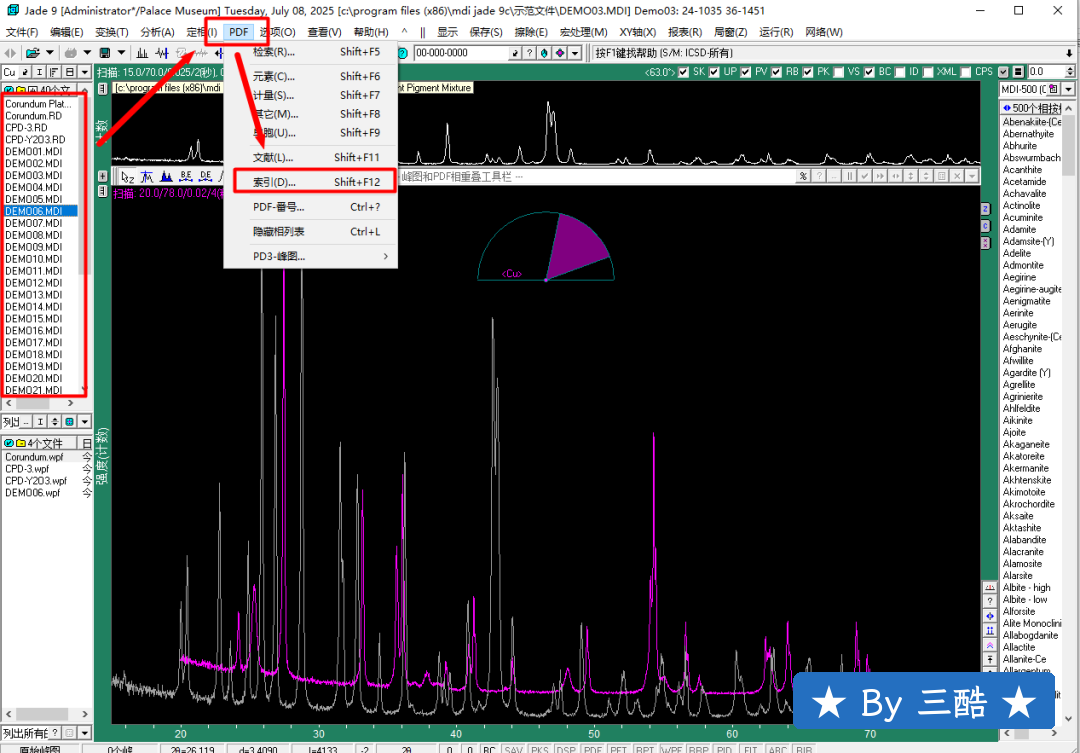Click the percent icon in overlay toolbar
The image size is (1080, 753).
point(803,176)
